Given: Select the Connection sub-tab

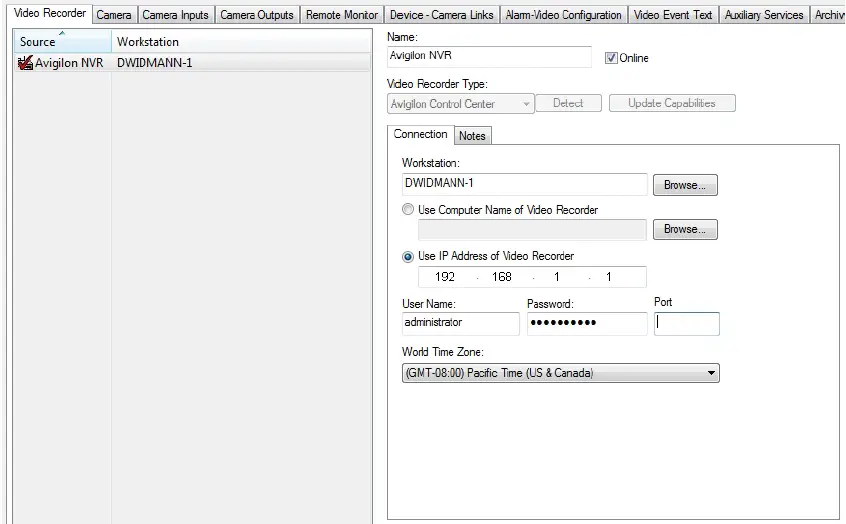Looking at the screenshot, I should (420, 134).
